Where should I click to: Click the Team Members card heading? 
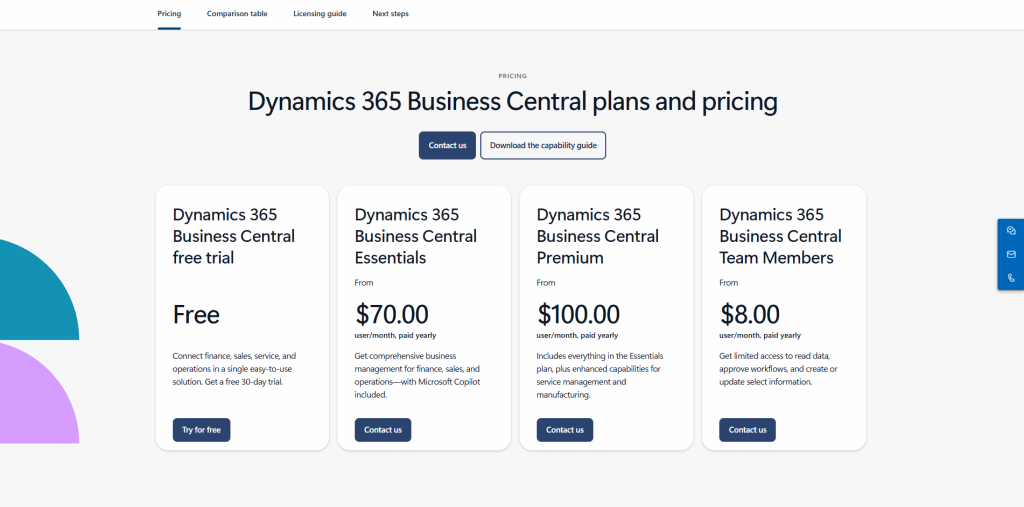(x=780, y=236)
